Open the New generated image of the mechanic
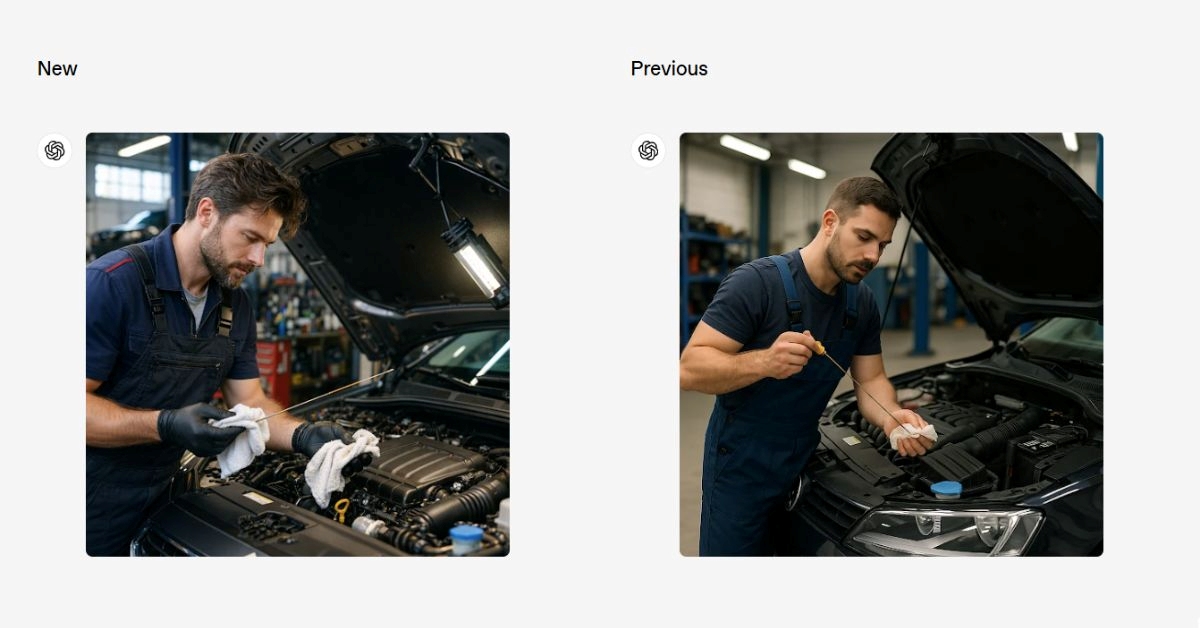 (298, 345)
